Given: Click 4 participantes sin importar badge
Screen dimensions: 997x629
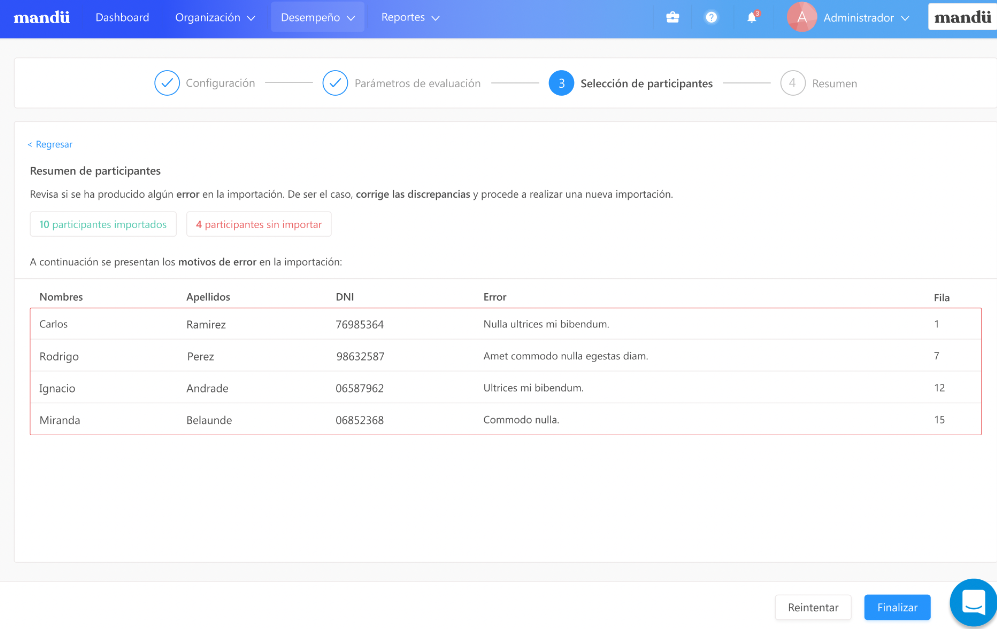Looking at the screenshot, I should [x=259, y=225].
